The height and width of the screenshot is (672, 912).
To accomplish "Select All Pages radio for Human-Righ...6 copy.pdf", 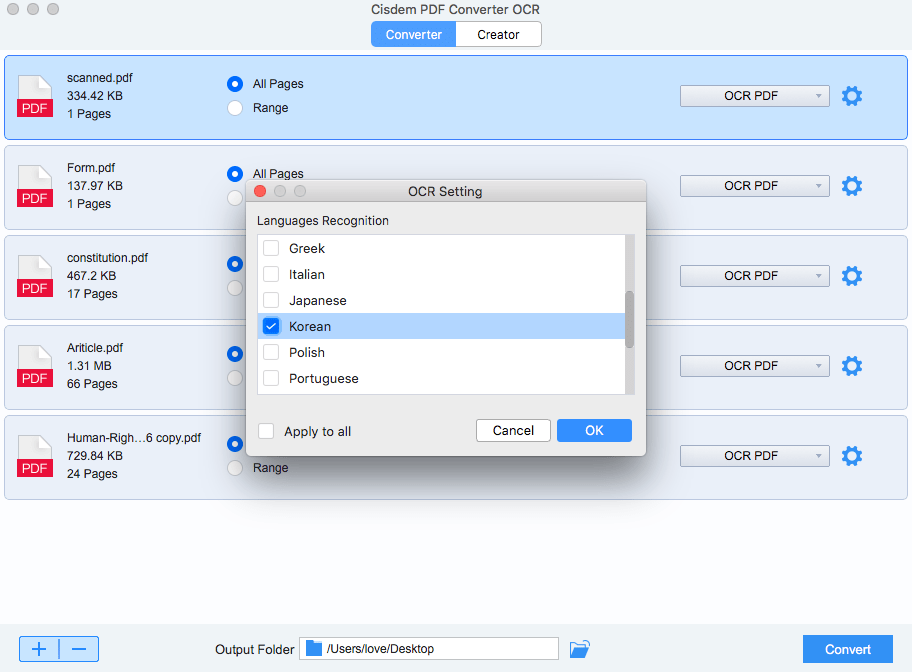I will pyautogui.click(x=235, y=444).
